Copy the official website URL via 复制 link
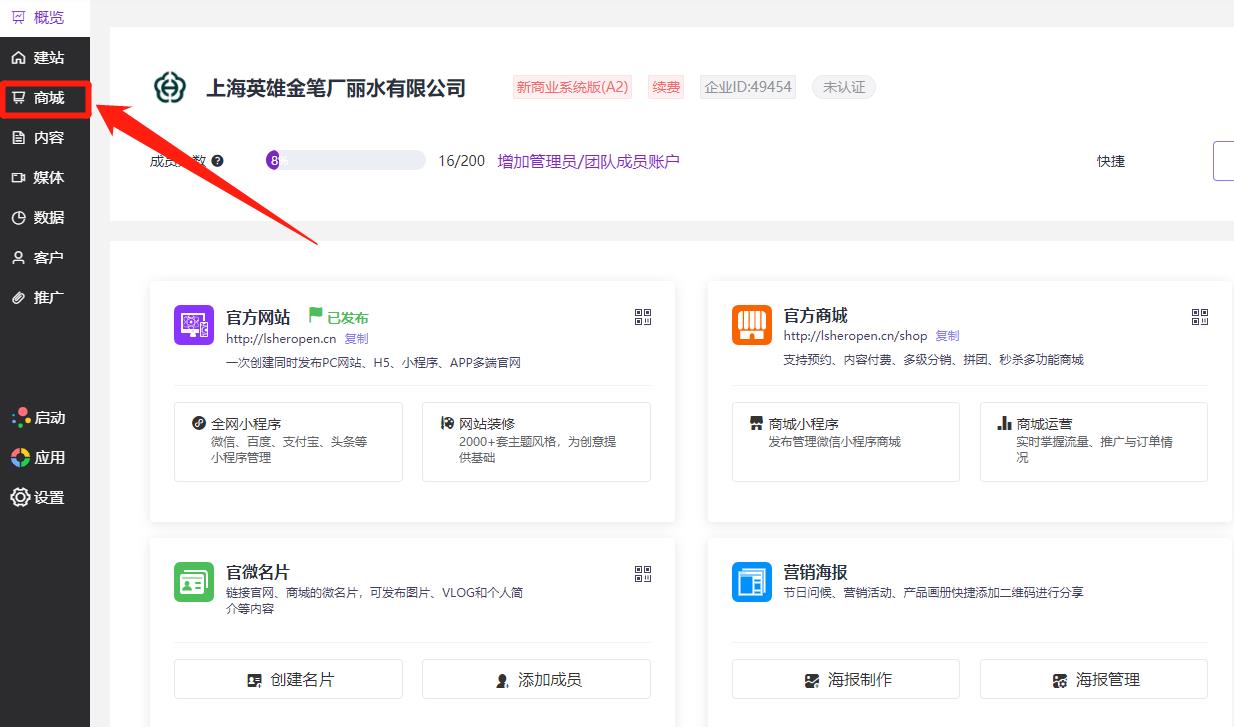Screen dimensions: 1234x727 (356, 338)
